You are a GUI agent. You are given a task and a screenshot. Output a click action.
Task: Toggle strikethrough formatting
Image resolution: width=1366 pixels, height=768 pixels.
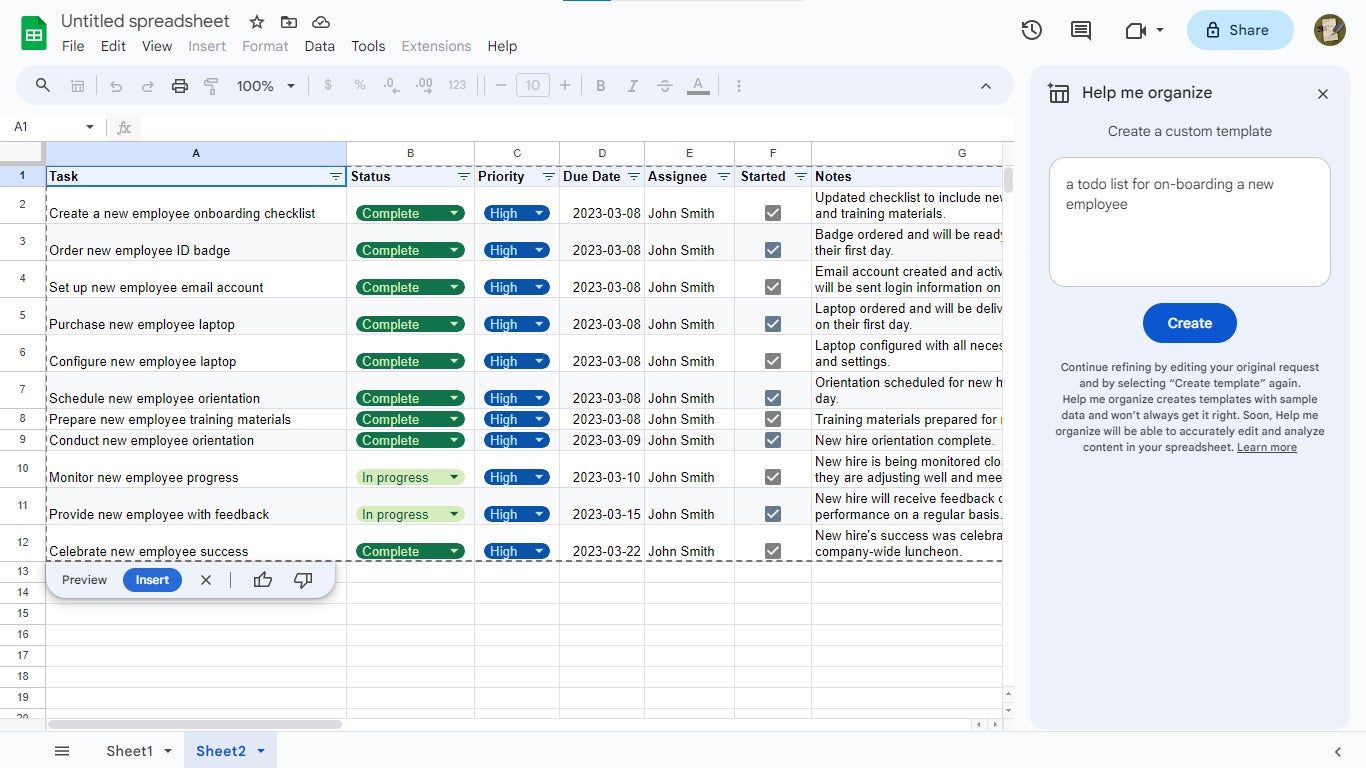pyautogui.click(x=665, y=86)
